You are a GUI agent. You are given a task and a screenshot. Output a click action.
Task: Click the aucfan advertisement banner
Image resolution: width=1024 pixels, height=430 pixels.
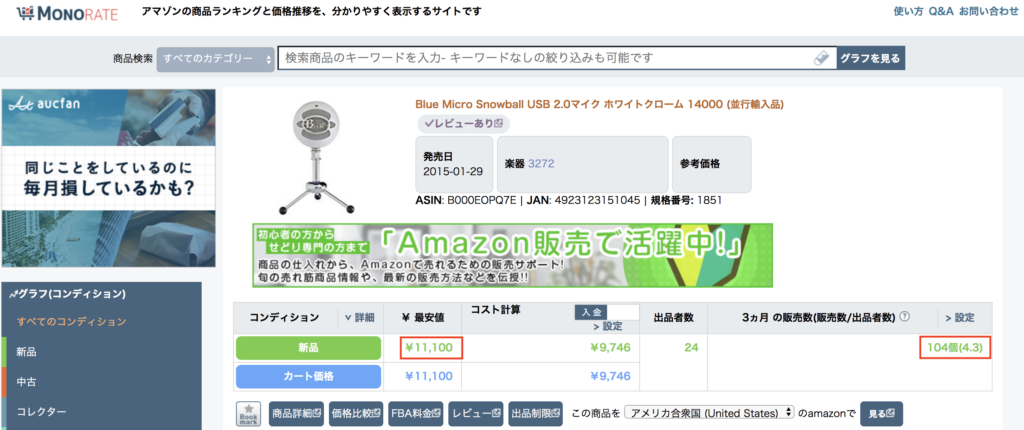[x=108, y=178]
